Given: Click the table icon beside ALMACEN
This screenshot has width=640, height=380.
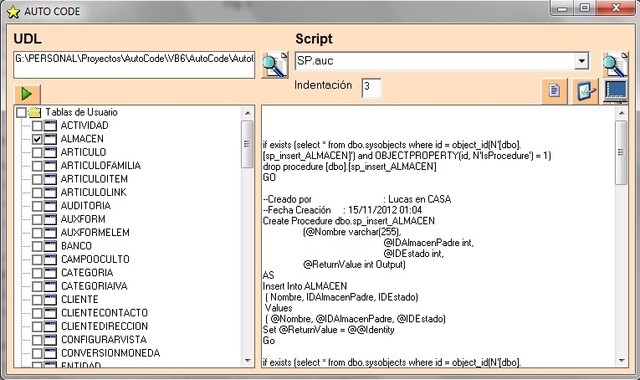Looking at the screenshot, I should pyautogui.click(x=50, y=139).
